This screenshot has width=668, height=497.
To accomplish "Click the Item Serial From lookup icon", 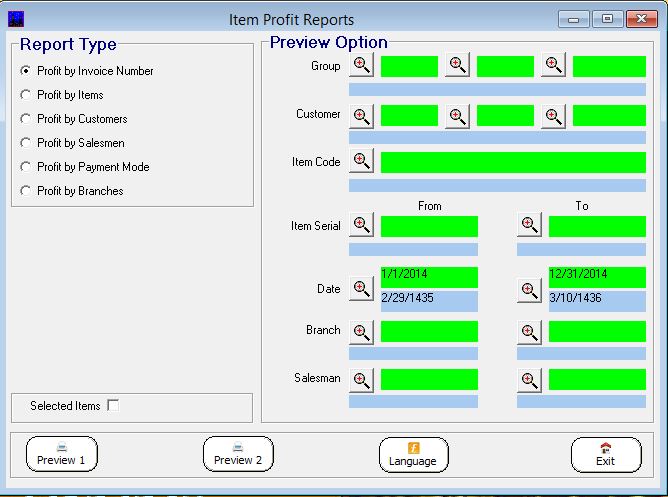I will pyautogui.click(x=361, y=226).
